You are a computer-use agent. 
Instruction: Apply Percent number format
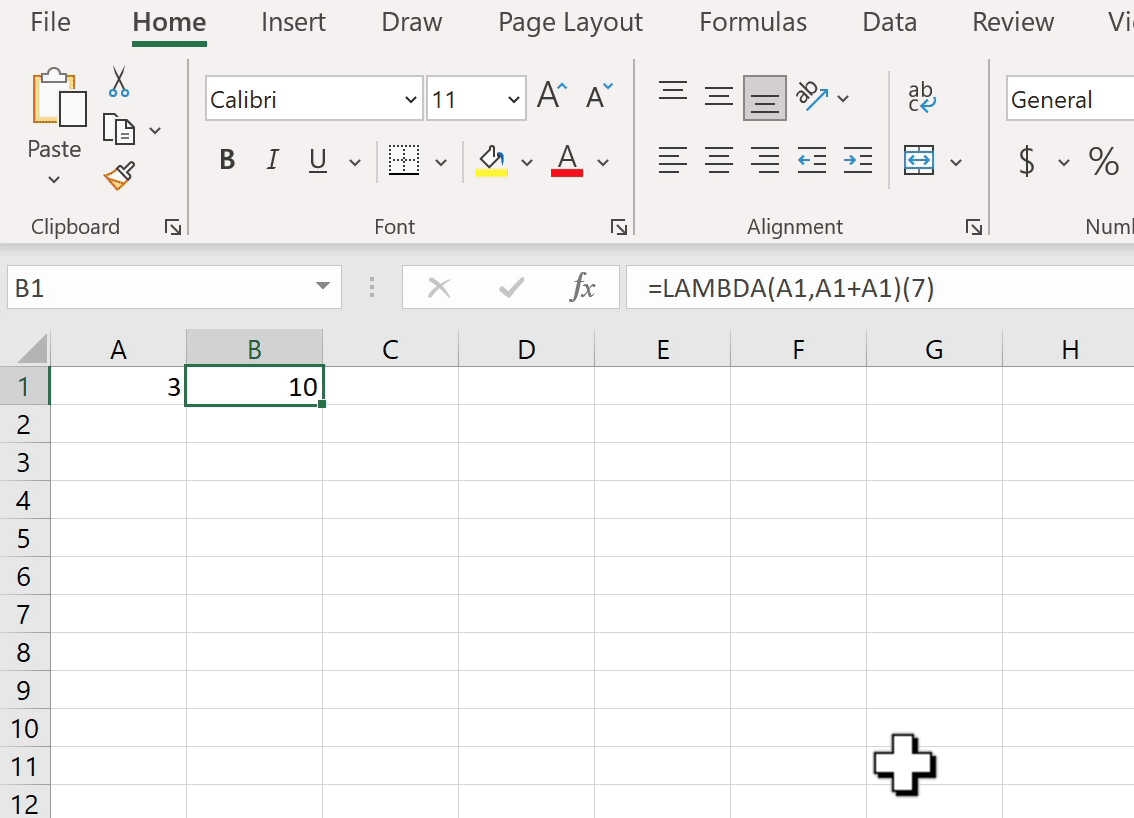click(1103, 161)
